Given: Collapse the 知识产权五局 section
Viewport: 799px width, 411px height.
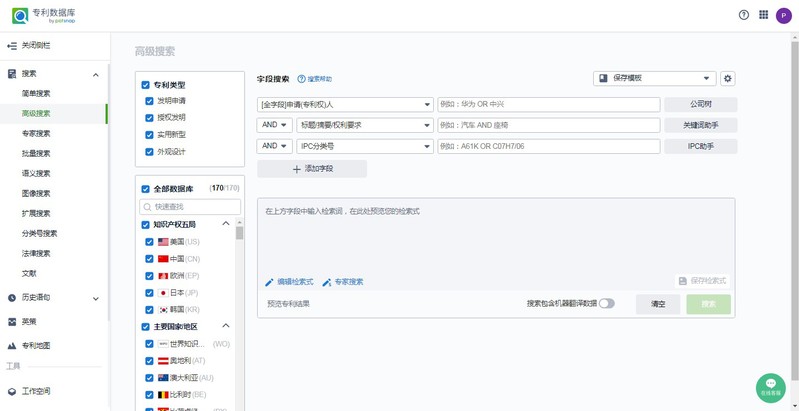Looking at the screenshot, I should pyautogui.click(x=225, y=224).
